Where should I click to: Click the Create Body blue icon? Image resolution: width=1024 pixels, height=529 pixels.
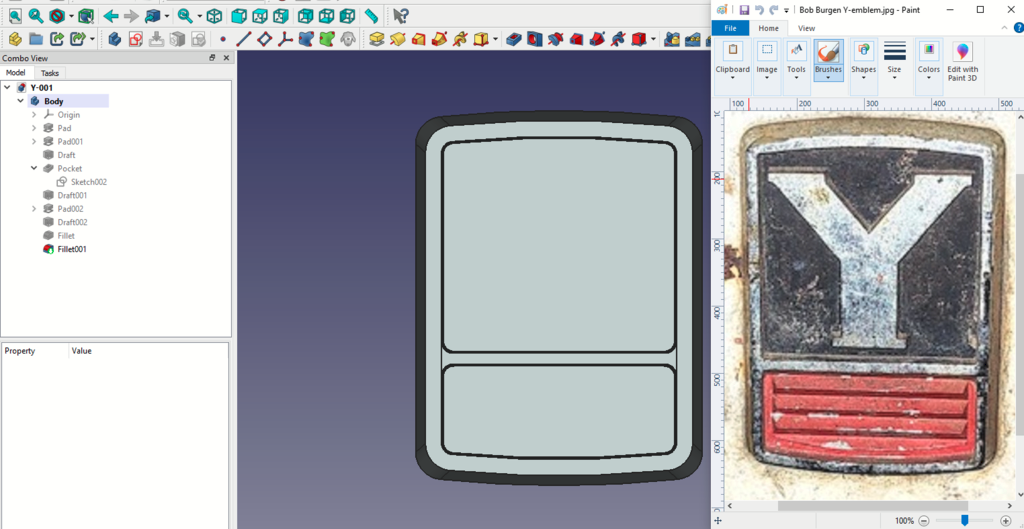(x=115, y=39)
